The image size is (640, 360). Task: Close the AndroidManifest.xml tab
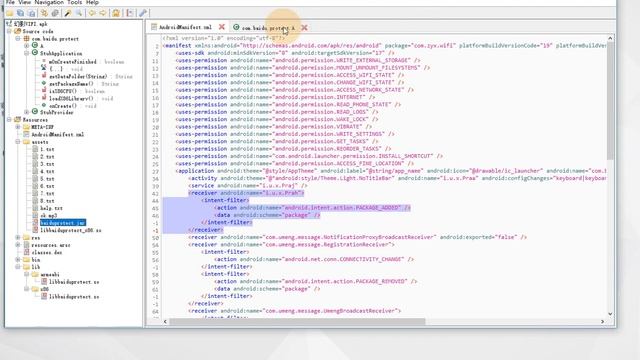[x=222, y=27]
